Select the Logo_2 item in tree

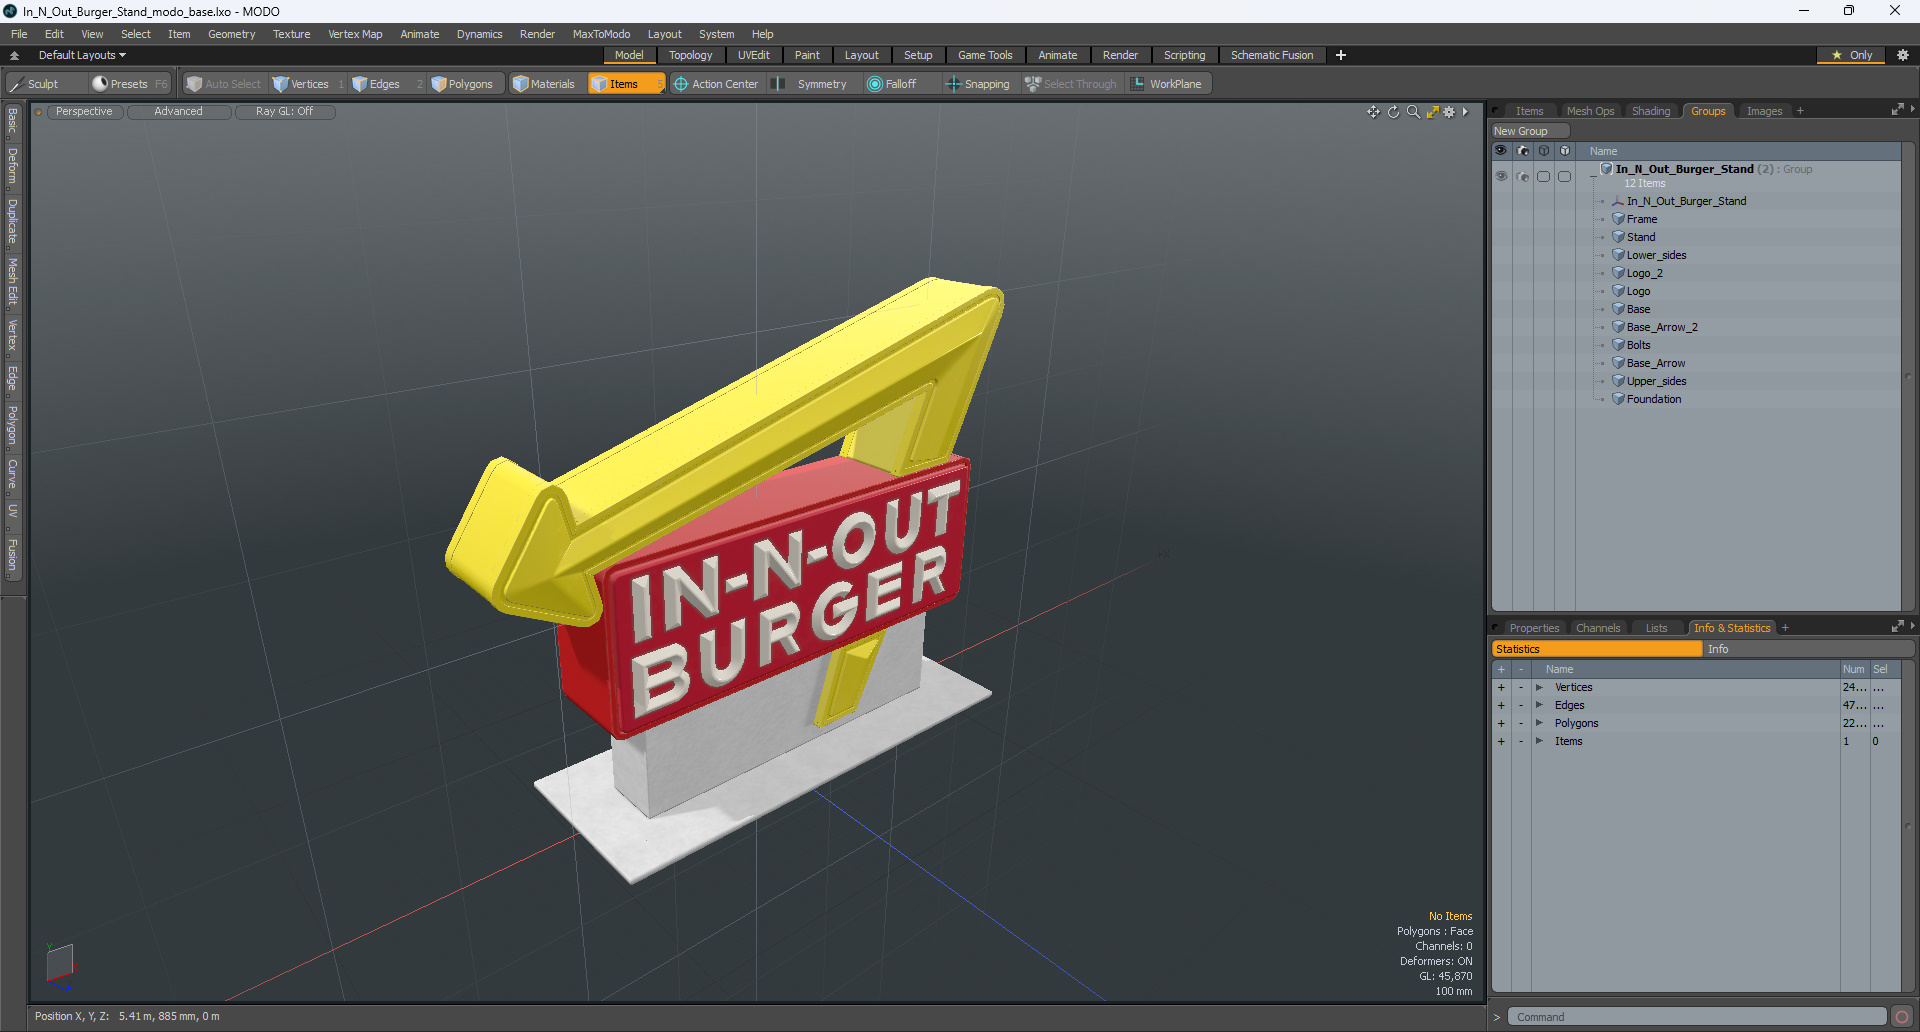pyautogui.click(x=1644, y=273)
